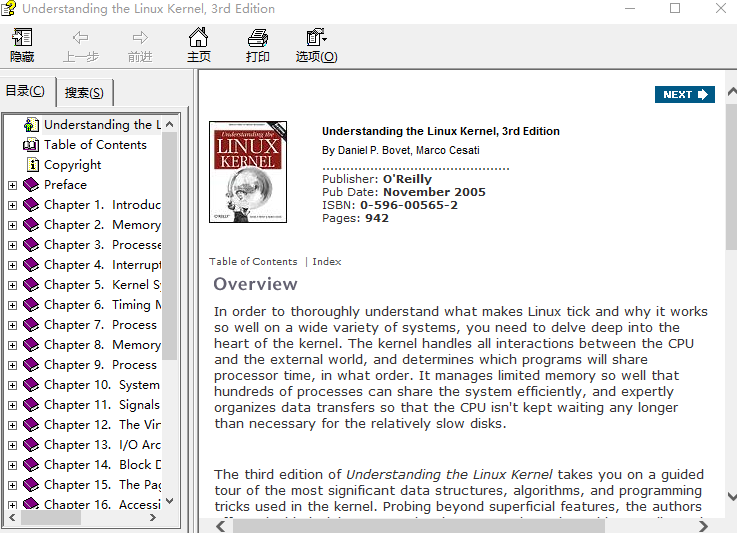Click the Chapter 5 Kernel book icon
This screenshot has height=533, width=737.
32,285
